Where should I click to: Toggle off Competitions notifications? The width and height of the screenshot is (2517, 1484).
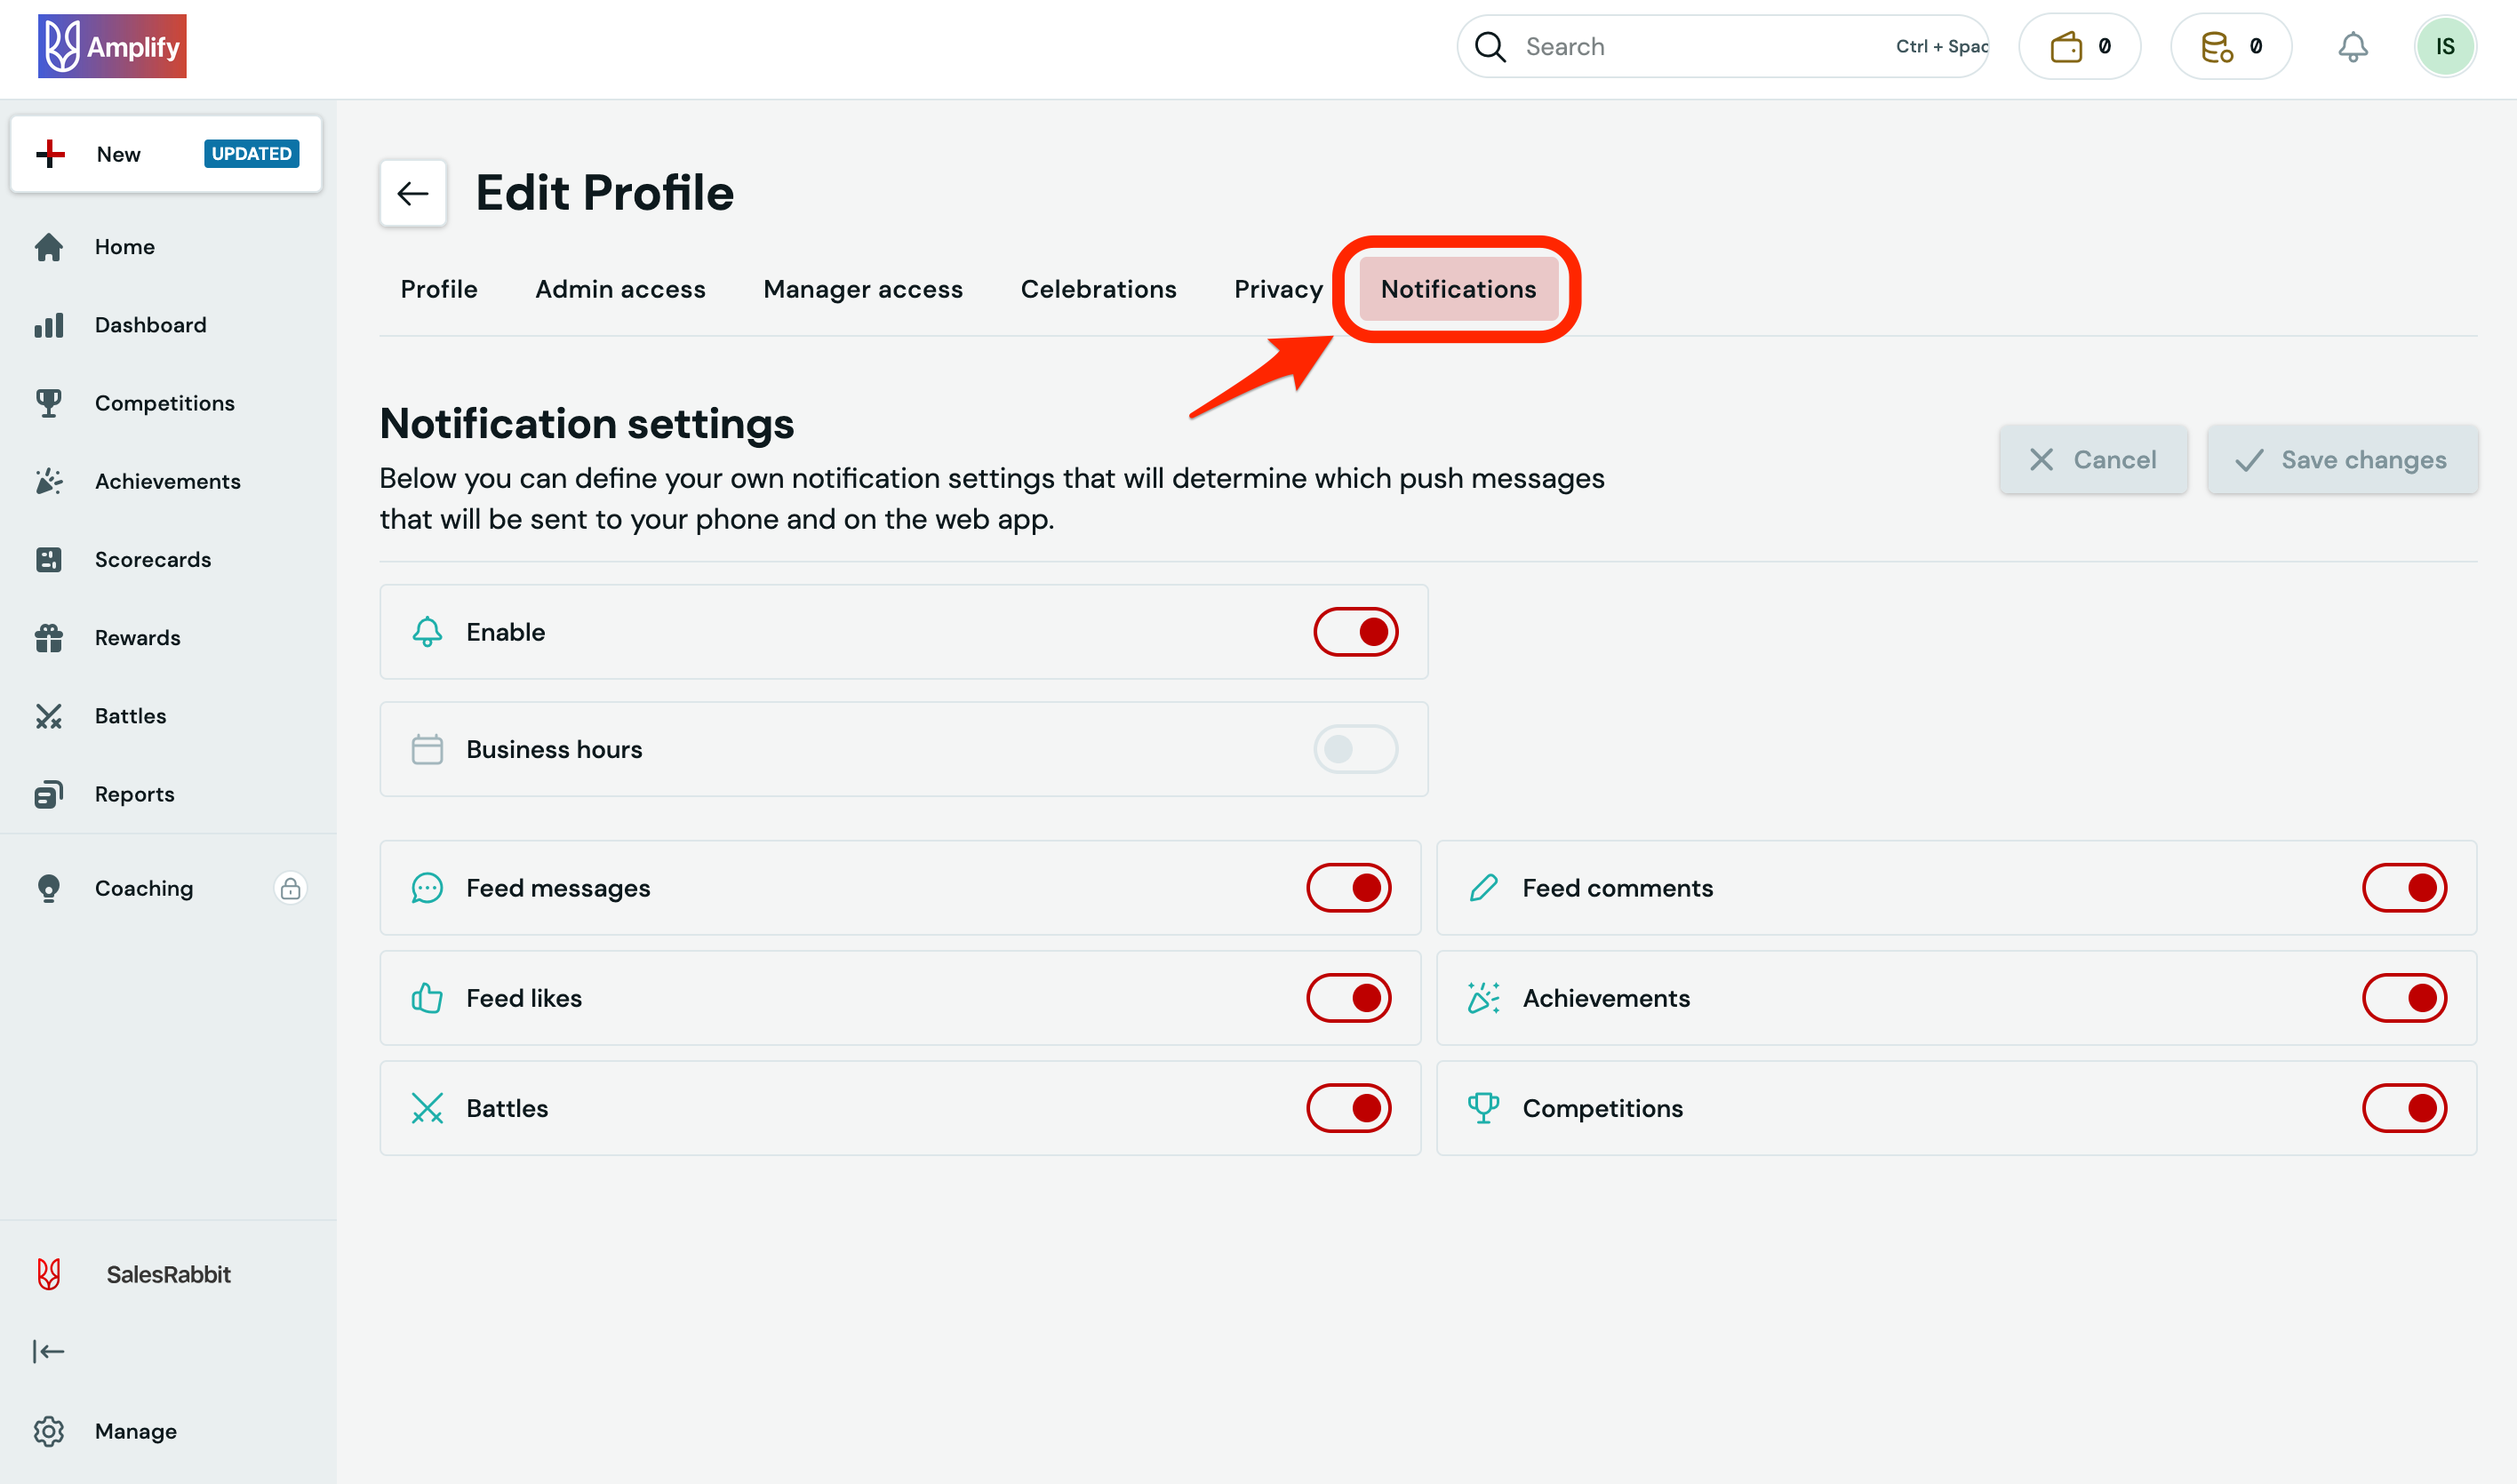pyautogui.click(x=2403, y=1108)
